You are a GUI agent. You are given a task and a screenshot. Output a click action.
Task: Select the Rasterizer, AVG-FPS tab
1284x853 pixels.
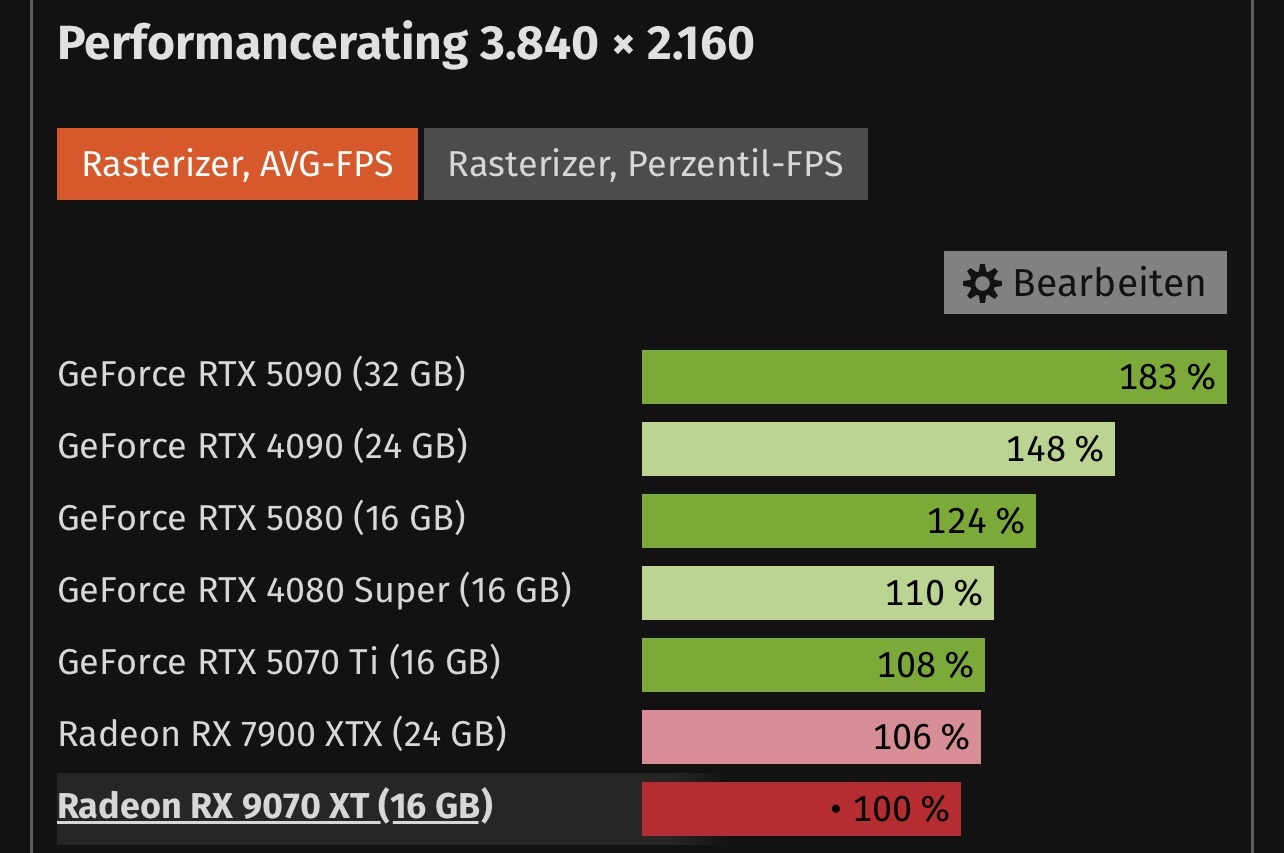pyautogui.click(x=237, y=164)
